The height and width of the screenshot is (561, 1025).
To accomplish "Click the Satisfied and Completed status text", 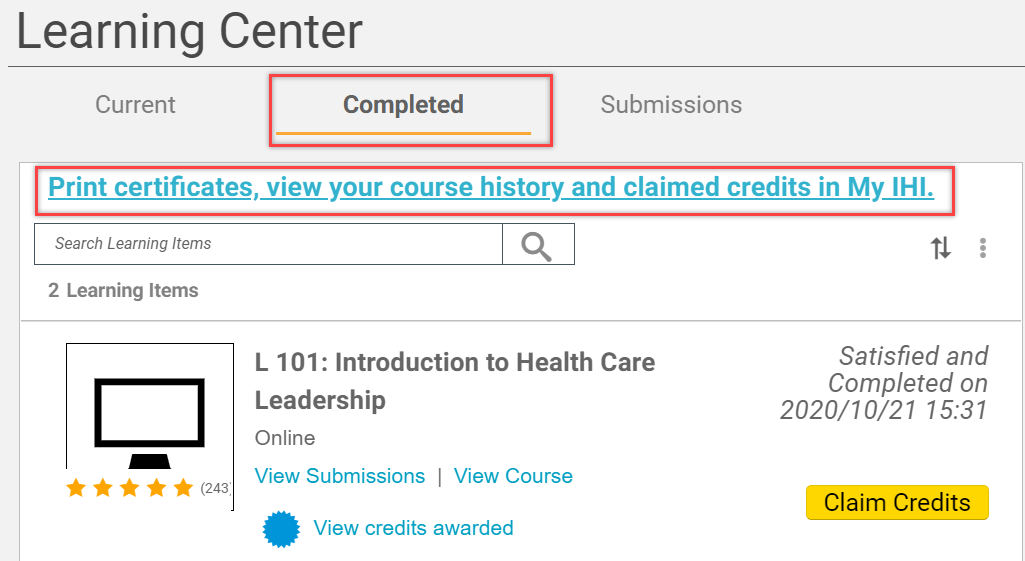I will click(x=884, y=383).
